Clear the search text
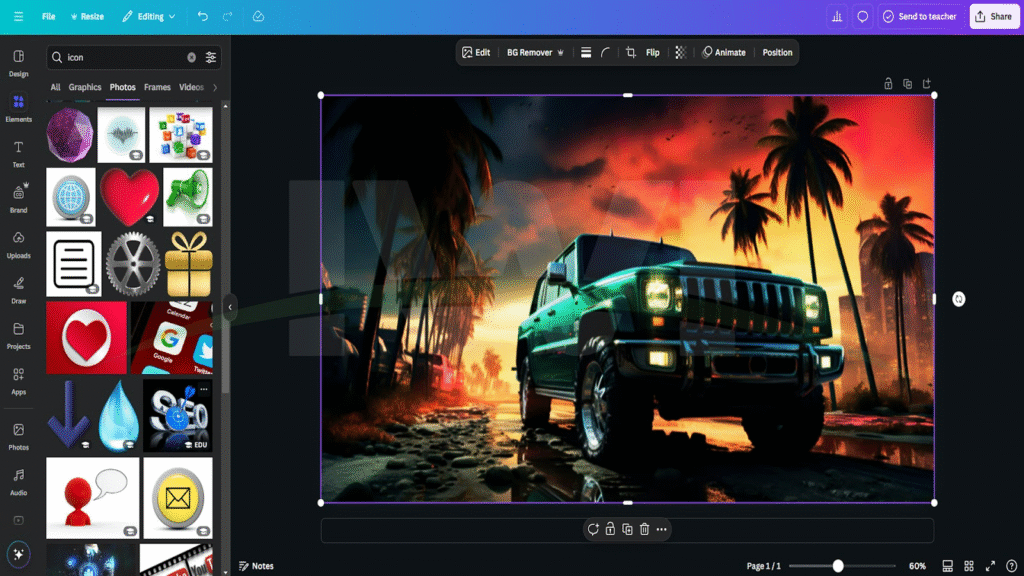 (x=191, y=57)
